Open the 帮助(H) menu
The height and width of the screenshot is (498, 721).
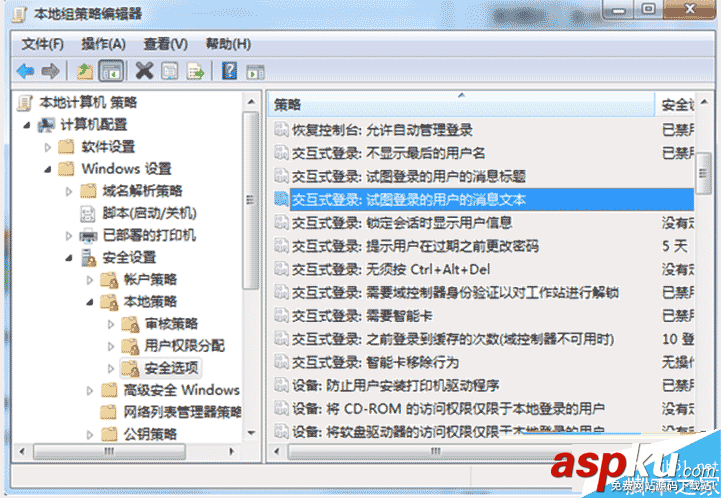click(x=228, y=44)
